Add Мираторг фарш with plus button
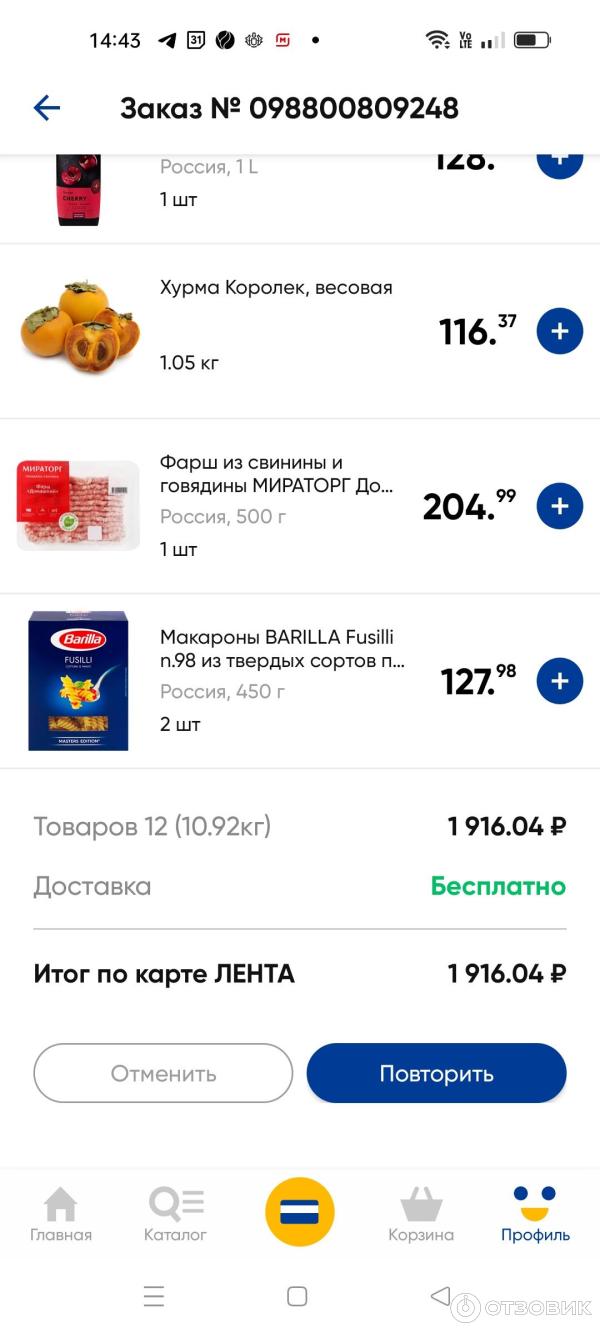The width and height of the screenshot is (600, 1333). [x=559, y=506]
